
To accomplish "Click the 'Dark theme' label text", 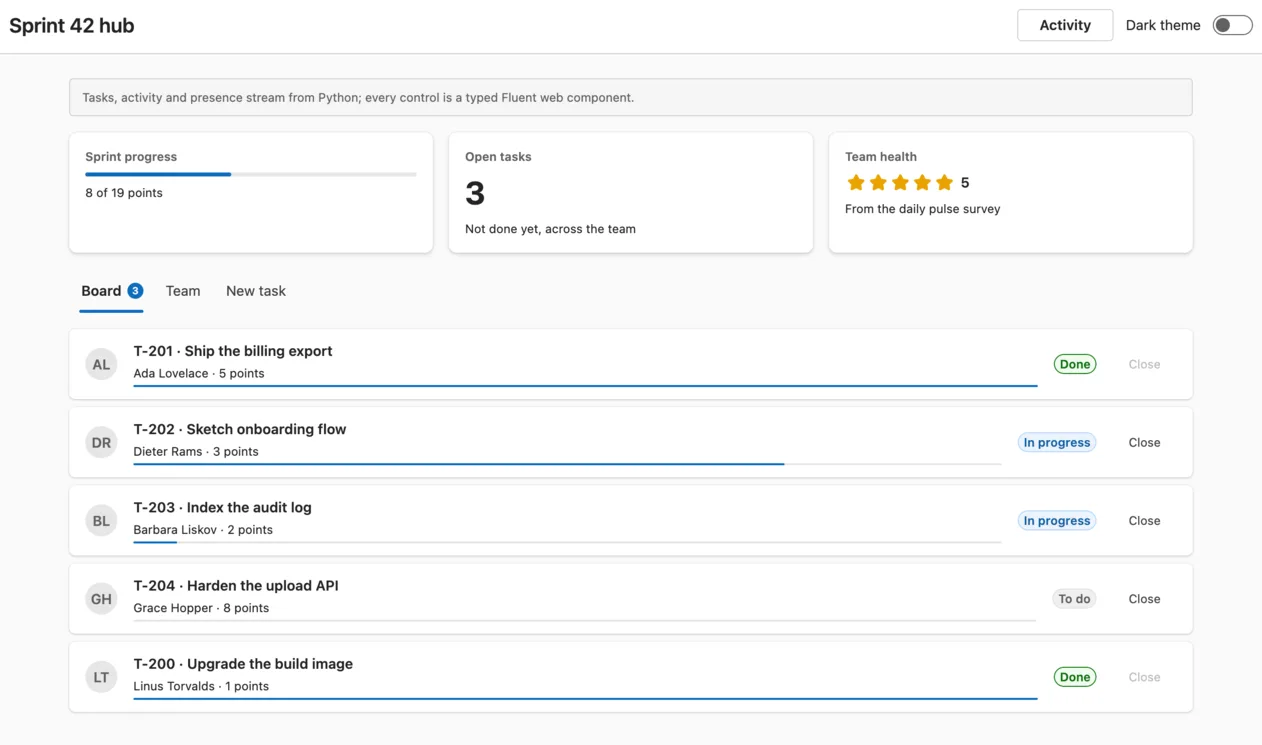I will click(x=1163, y=25).
